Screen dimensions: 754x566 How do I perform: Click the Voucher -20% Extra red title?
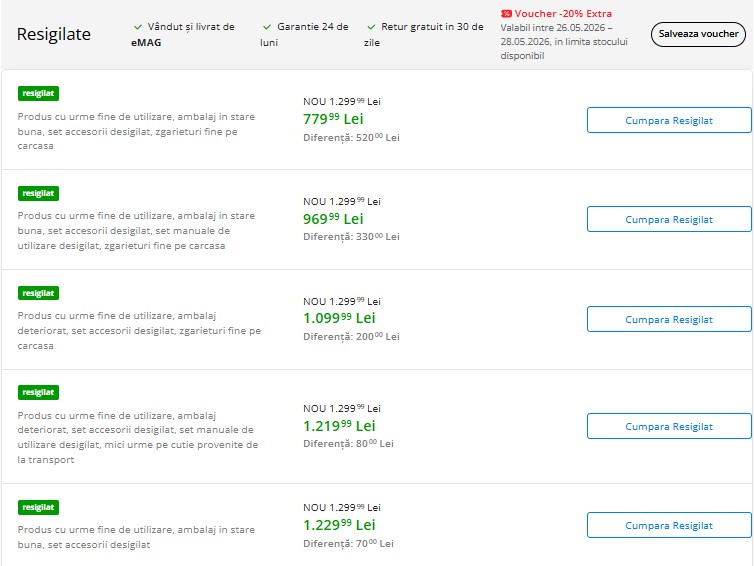563,14
